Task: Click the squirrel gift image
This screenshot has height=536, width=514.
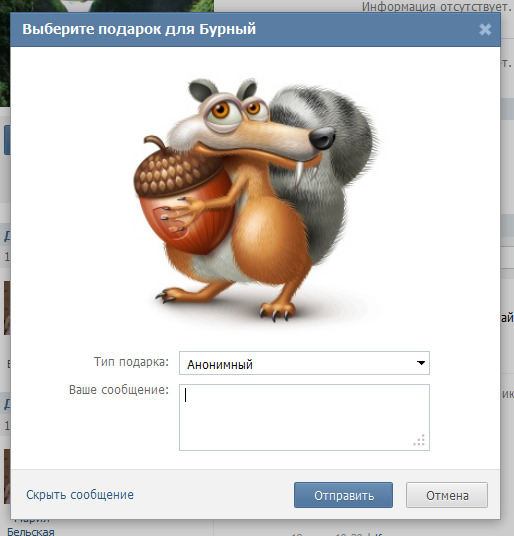Action: point(256,199)
